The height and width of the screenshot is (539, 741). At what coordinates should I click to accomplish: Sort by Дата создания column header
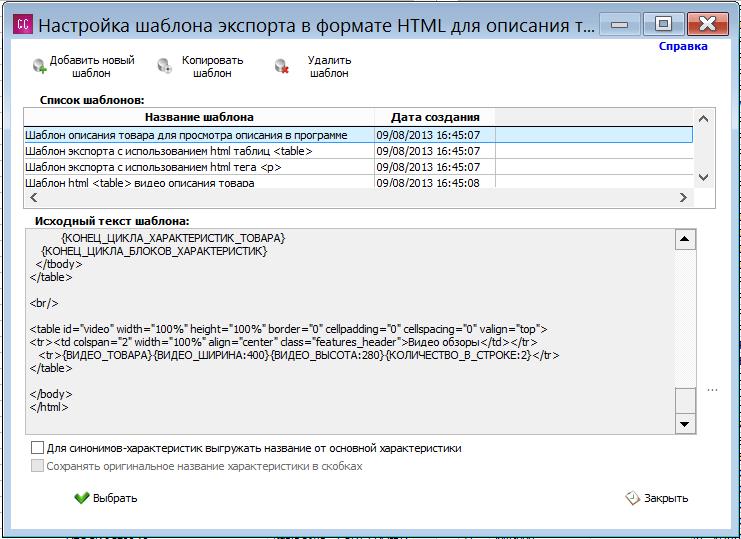435,117
